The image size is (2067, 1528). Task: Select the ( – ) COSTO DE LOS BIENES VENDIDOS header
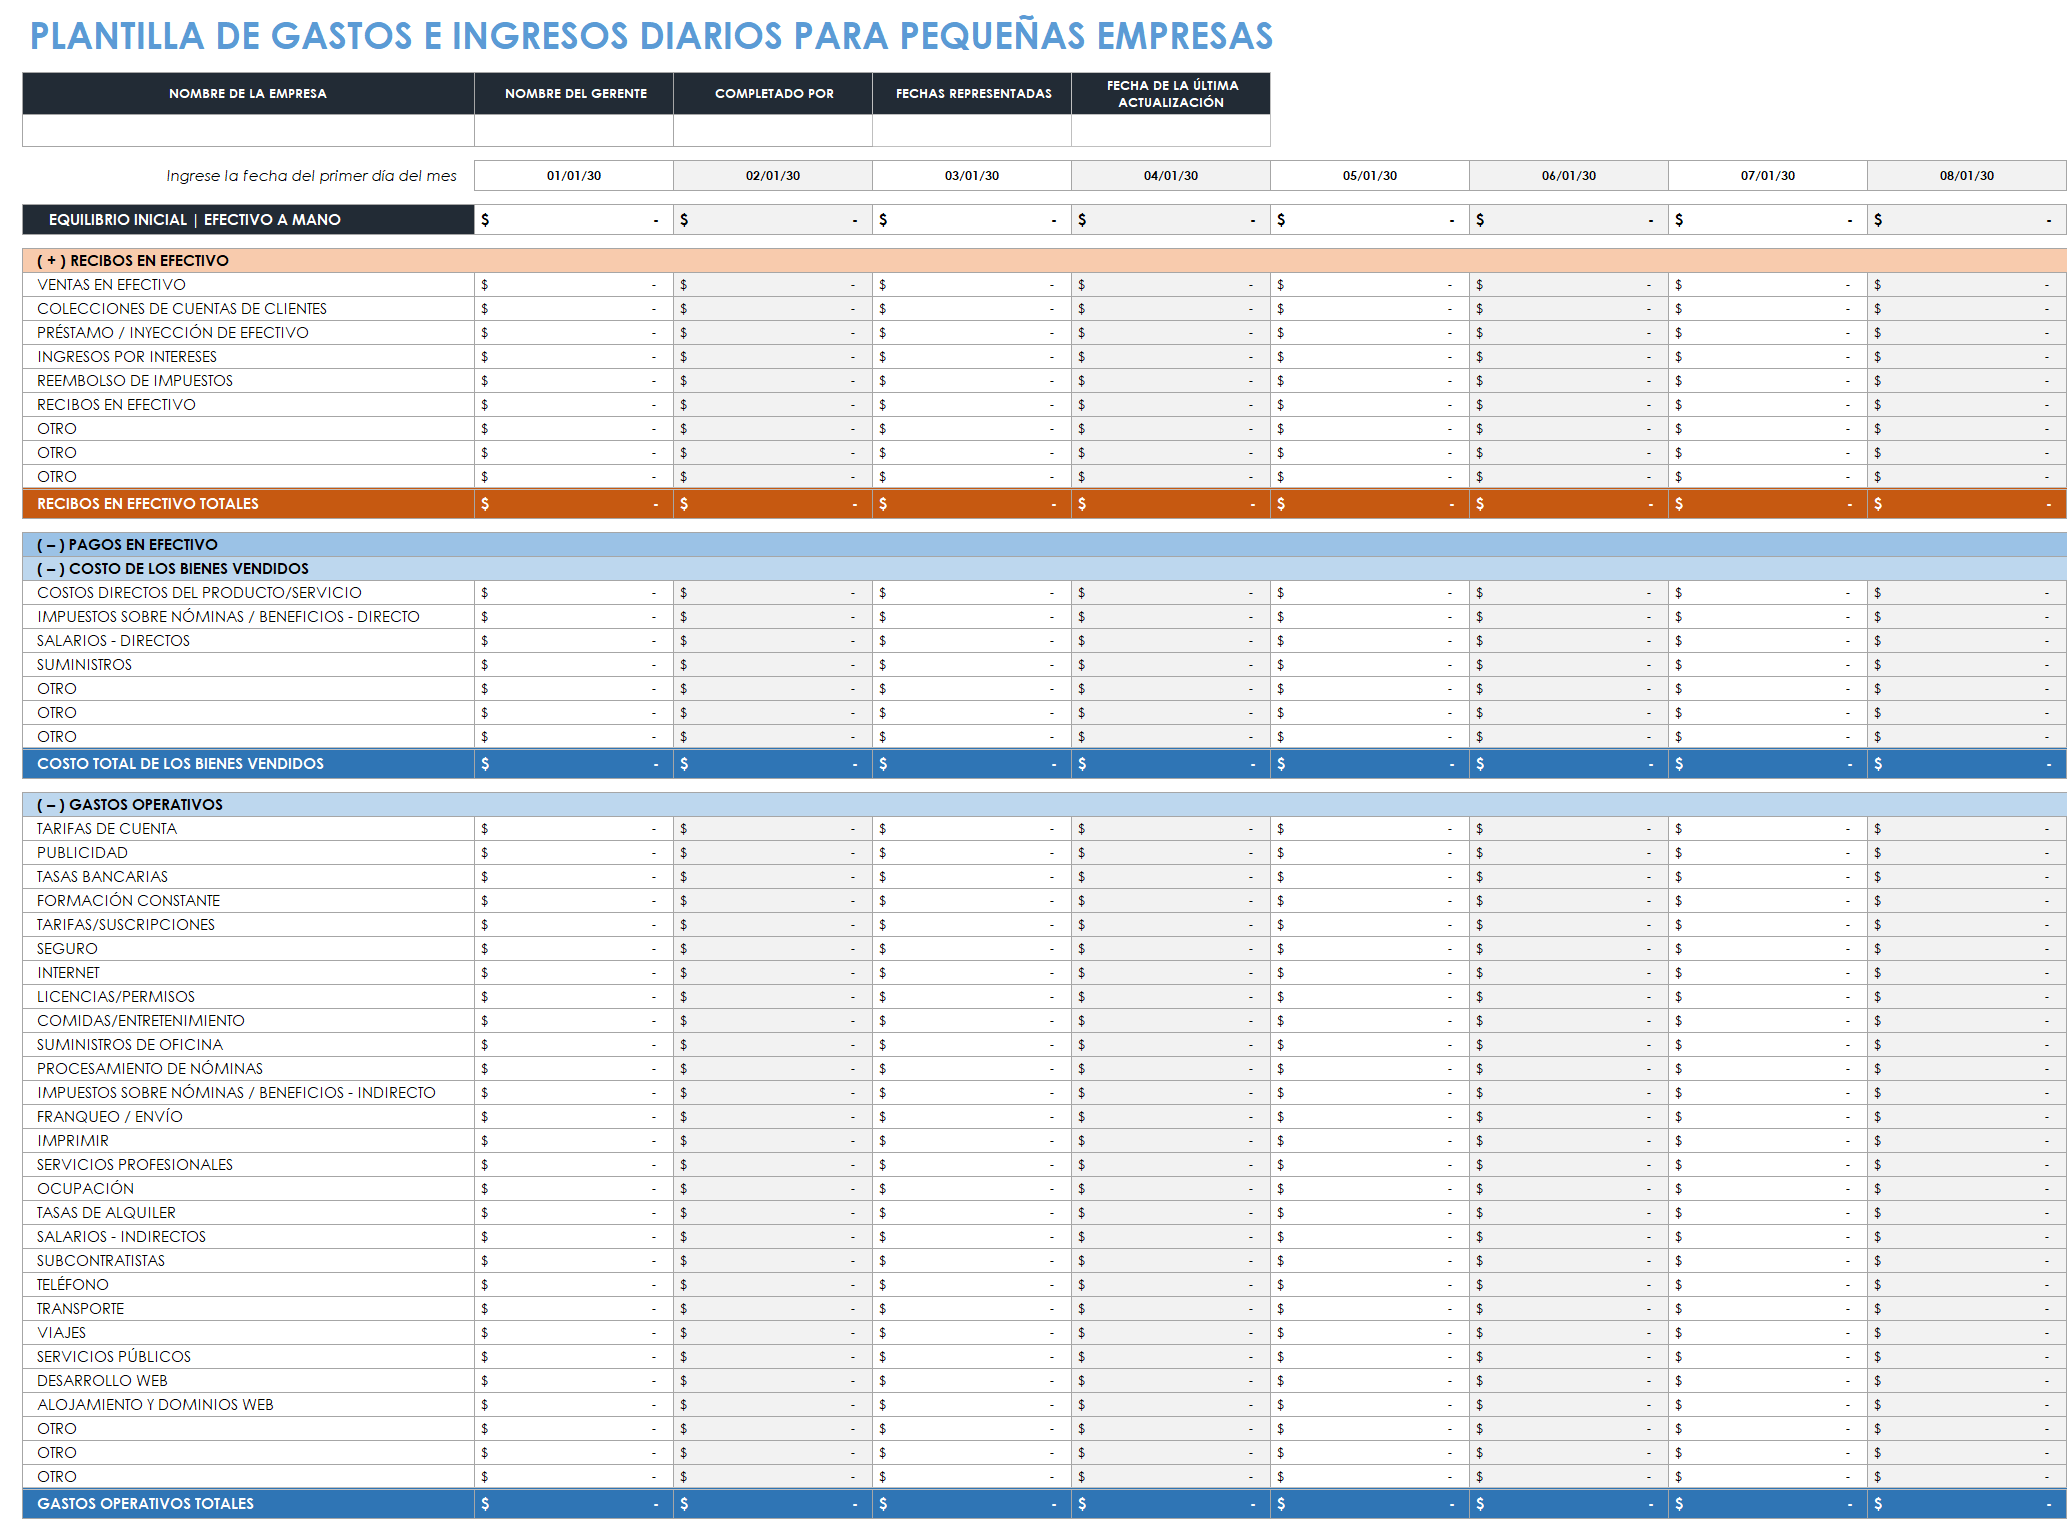(1044, 568)
